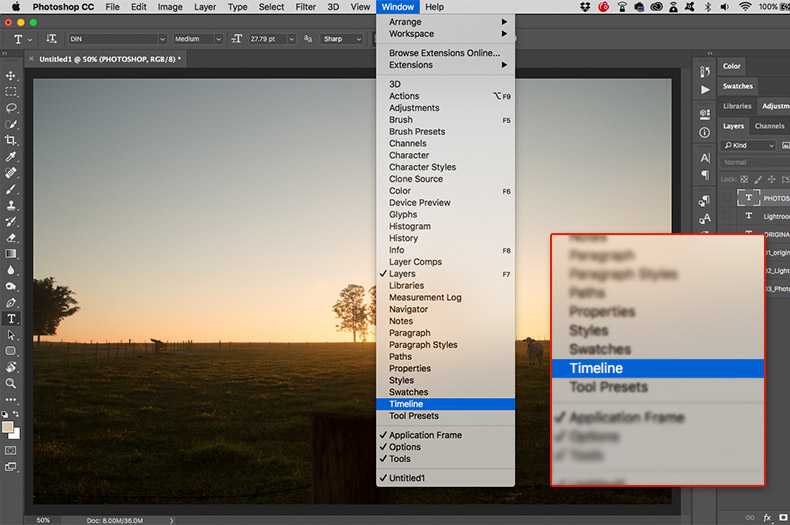Screen dimensions: 790x525
Task: Switch to the Channels tab
Action: 769,126
